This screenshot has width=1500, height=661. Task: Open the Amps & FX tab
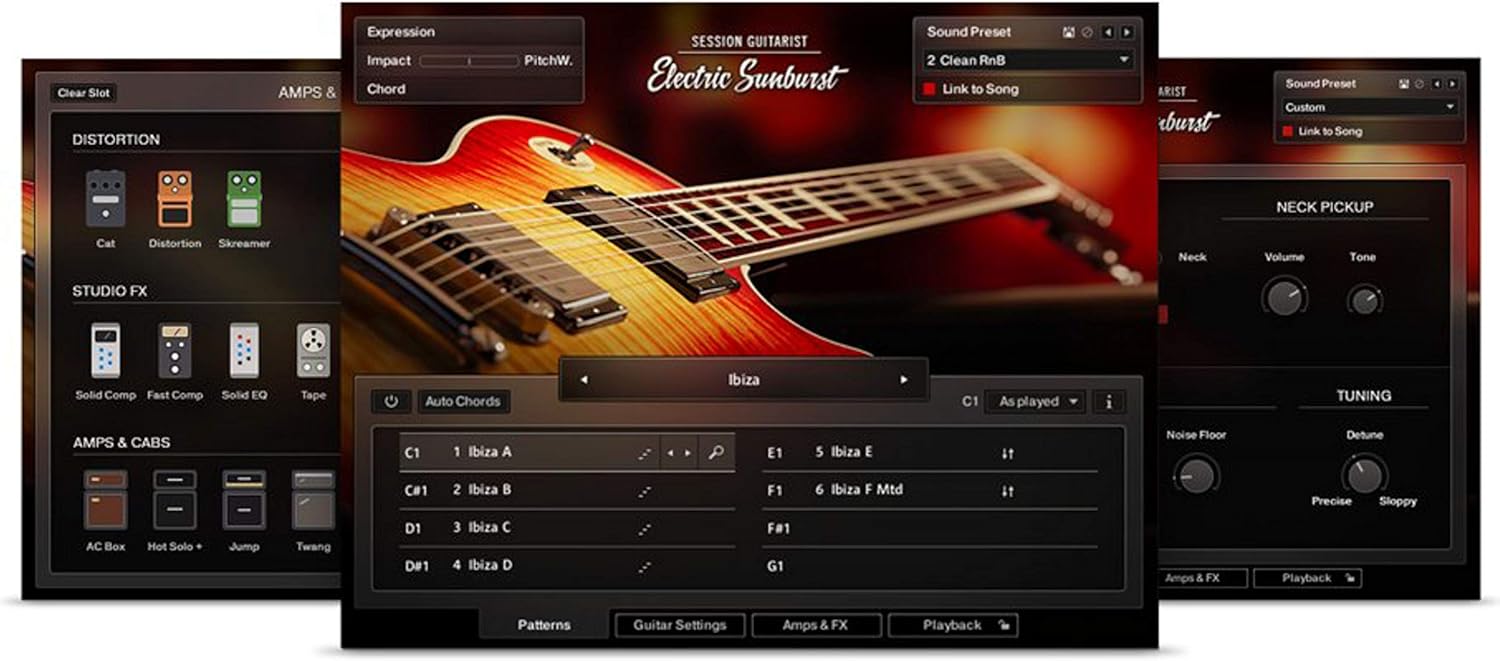pos(815,625)
